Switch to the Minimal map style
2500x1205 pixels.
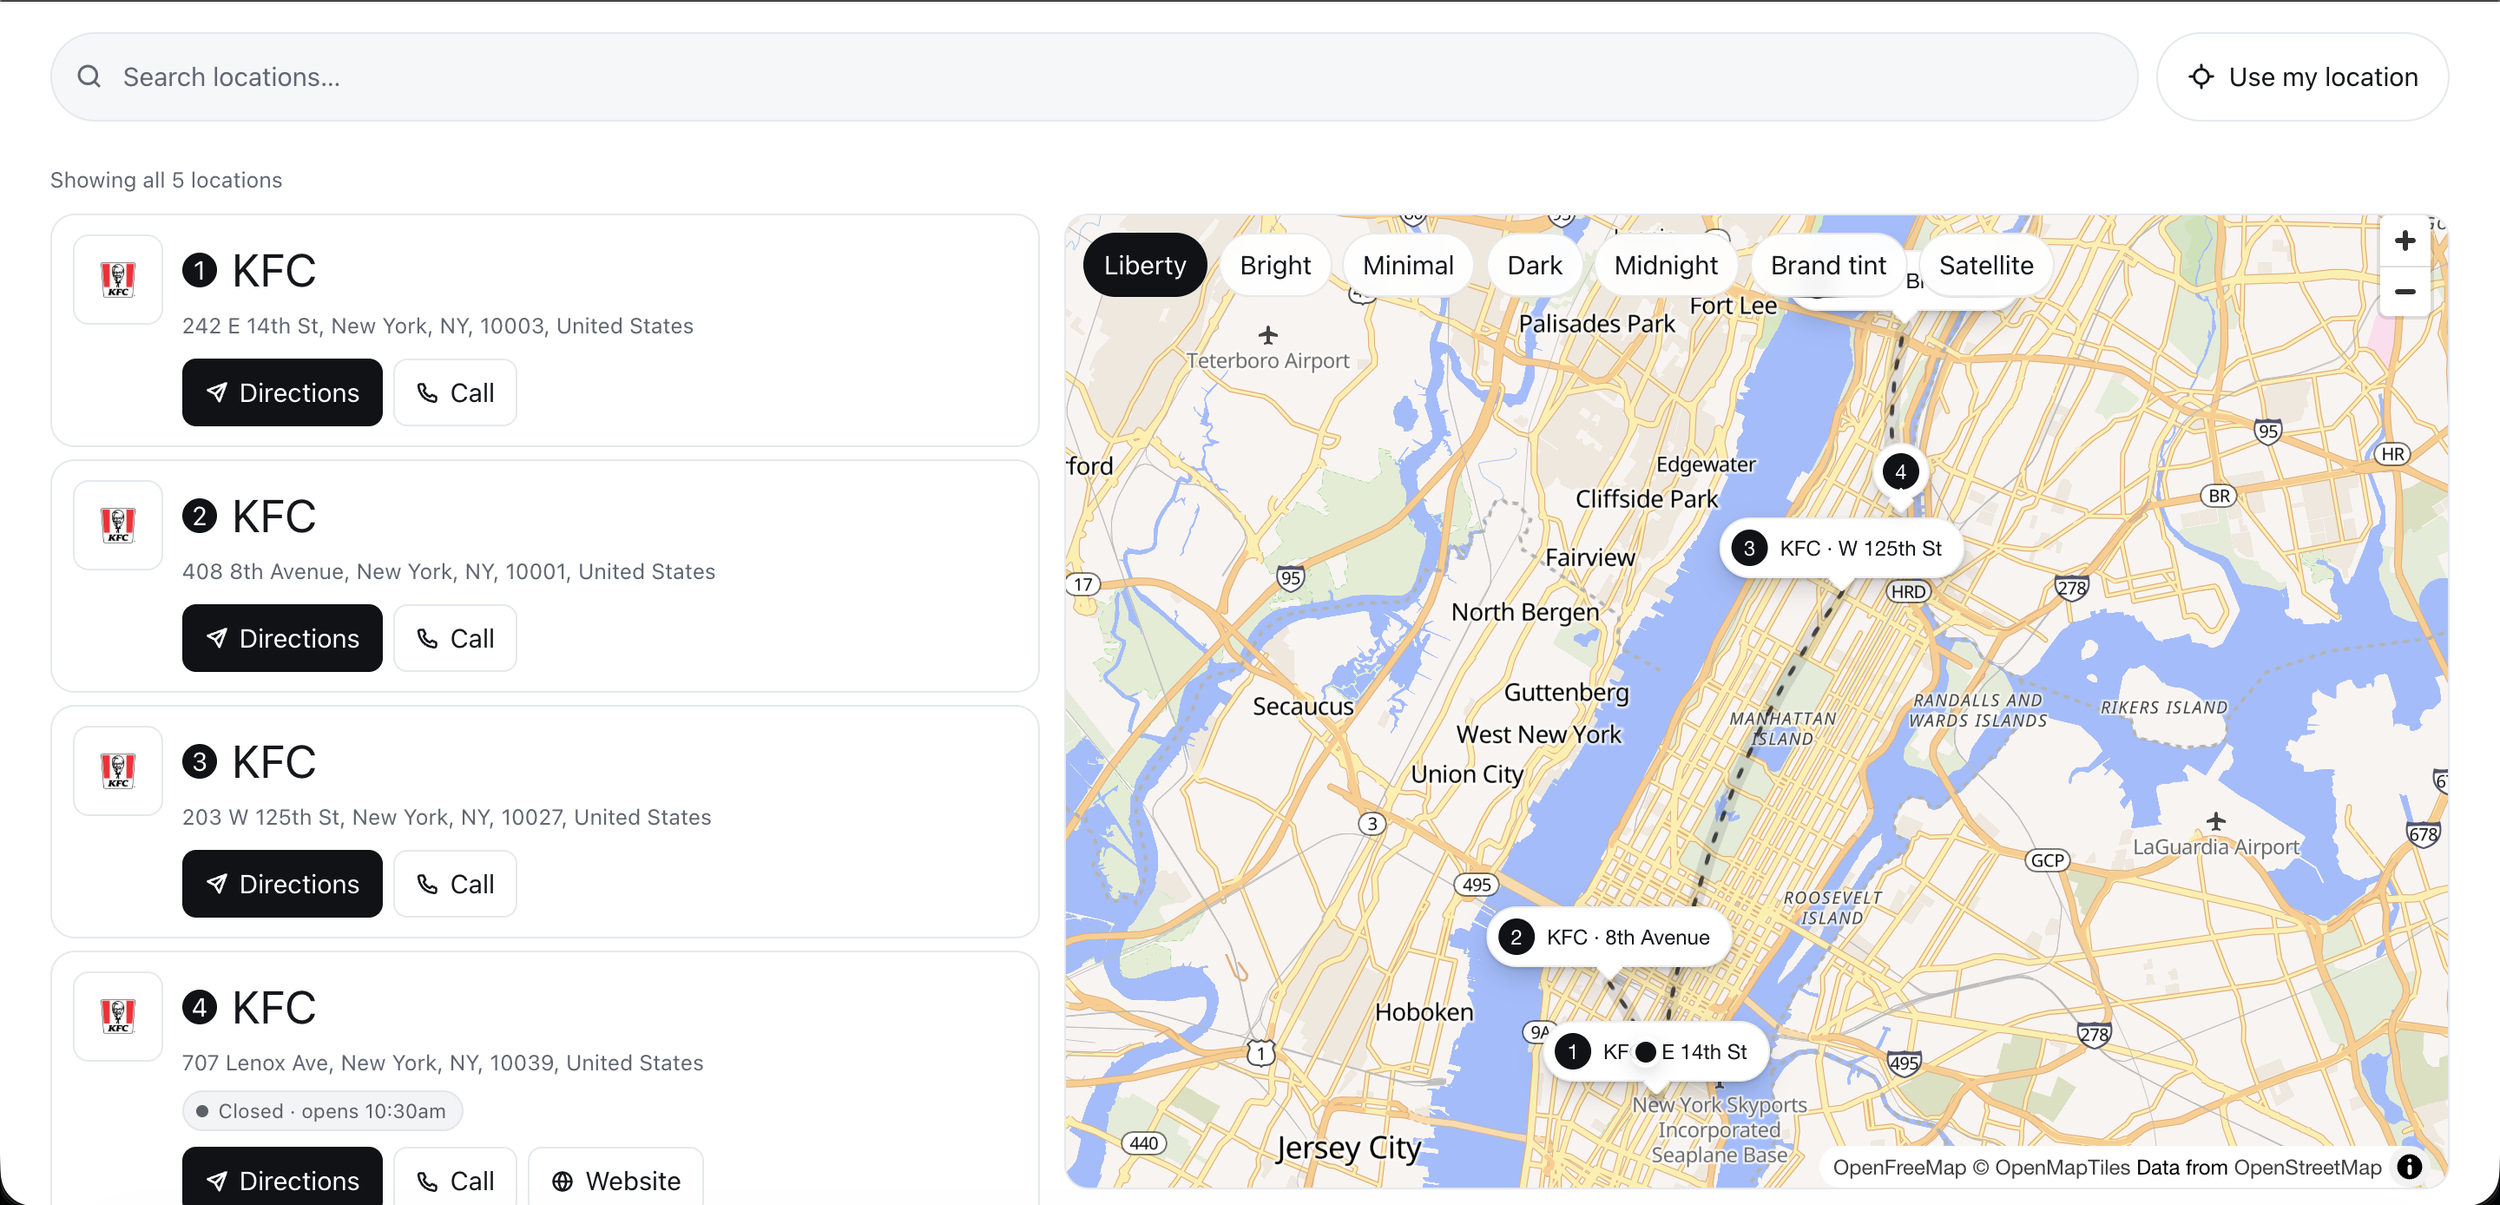[x=1408, y=265]
